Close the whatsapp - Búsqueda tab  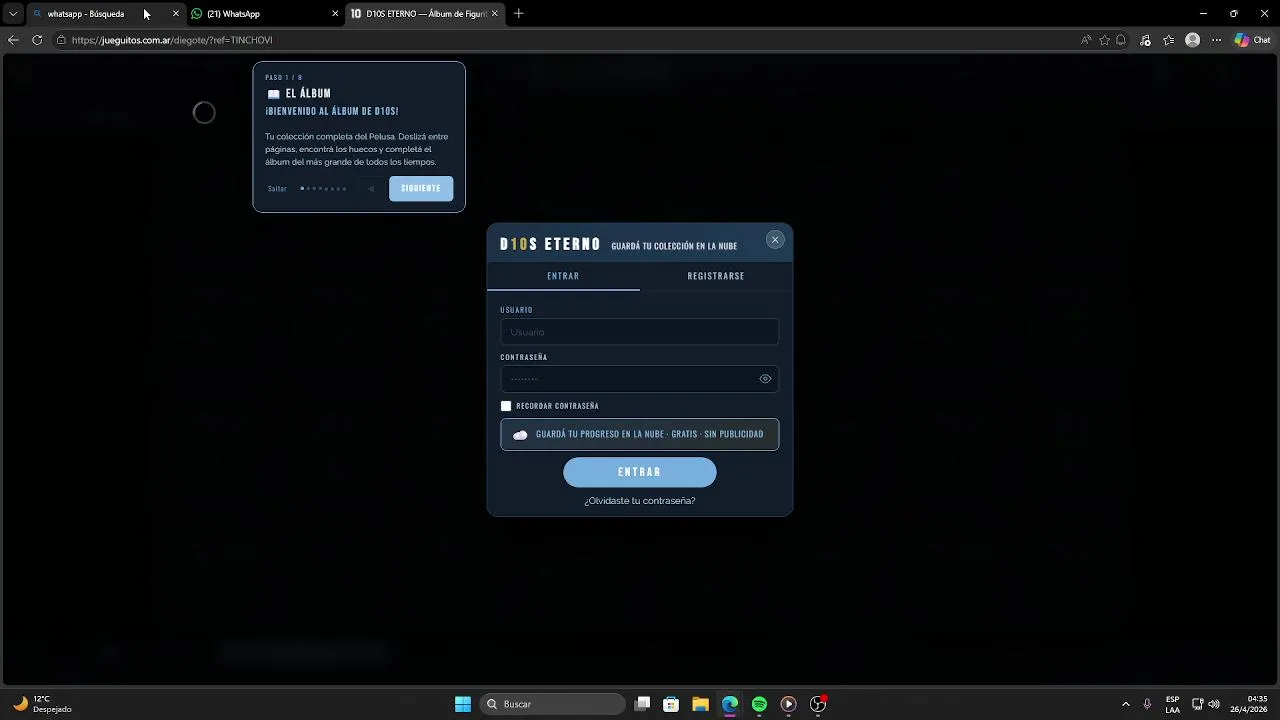coord(176,14)
